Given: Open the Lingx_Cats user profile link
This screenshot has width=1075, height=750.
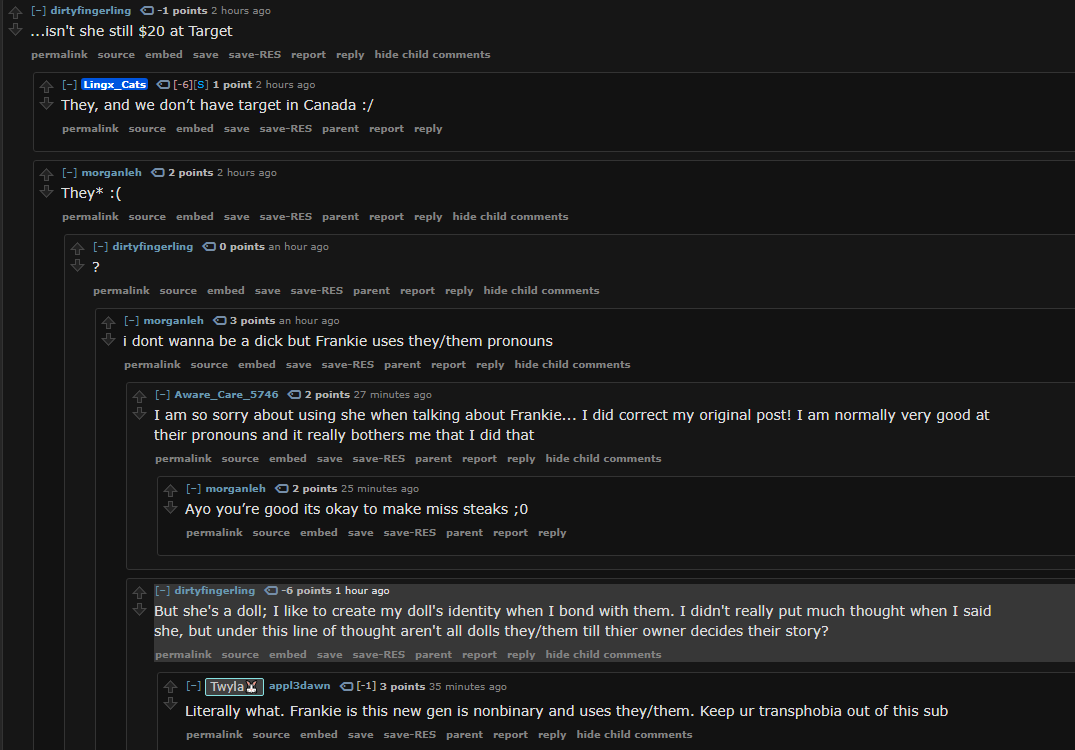Looking at the screenshot, I should 114,85.
